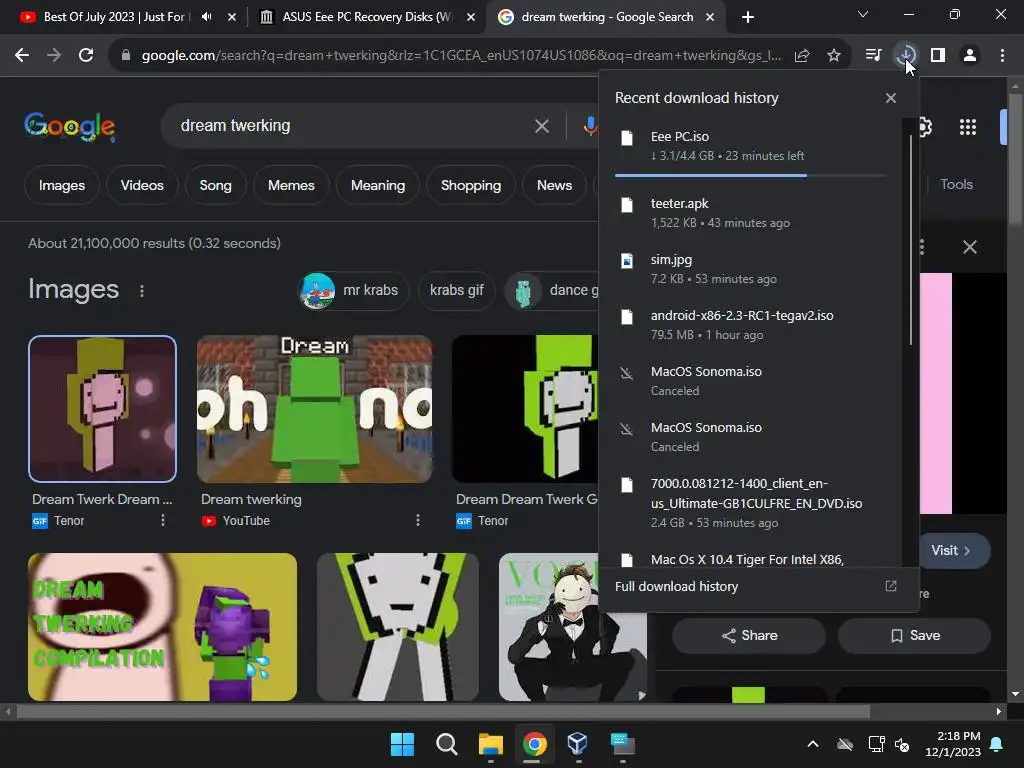This screenshot has height=768, width=1024.
Task: Open the media controls icon in toolbar
Action: click(x=873, y=56)
